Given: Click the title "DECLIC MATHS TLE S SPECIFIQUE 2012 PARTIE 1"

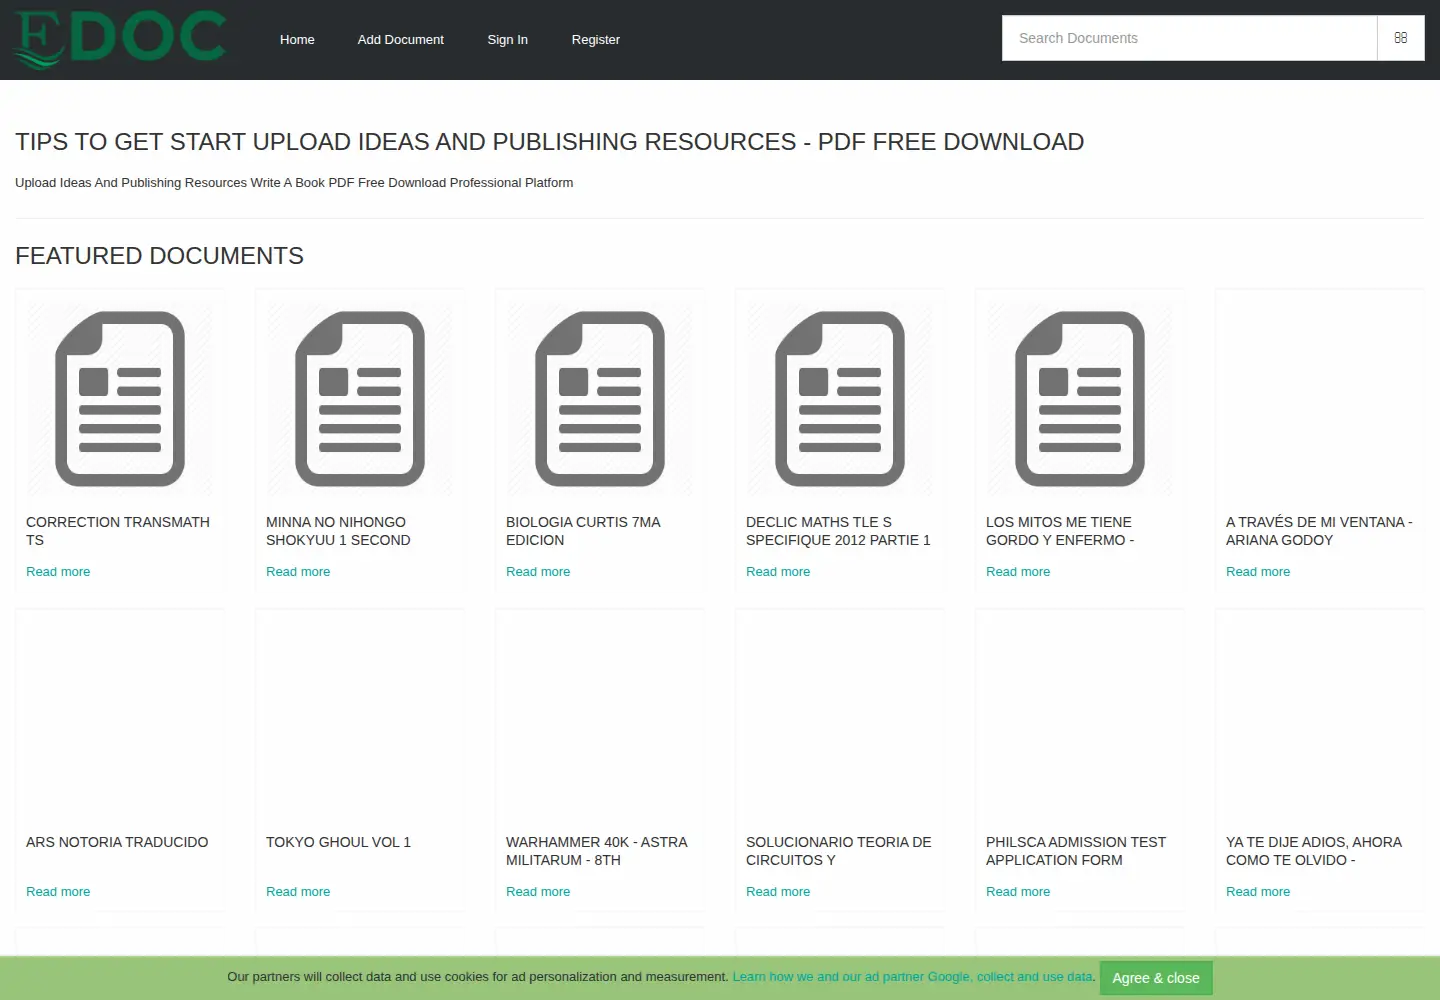Looking at the screenshot, I should tap(838, 531).
